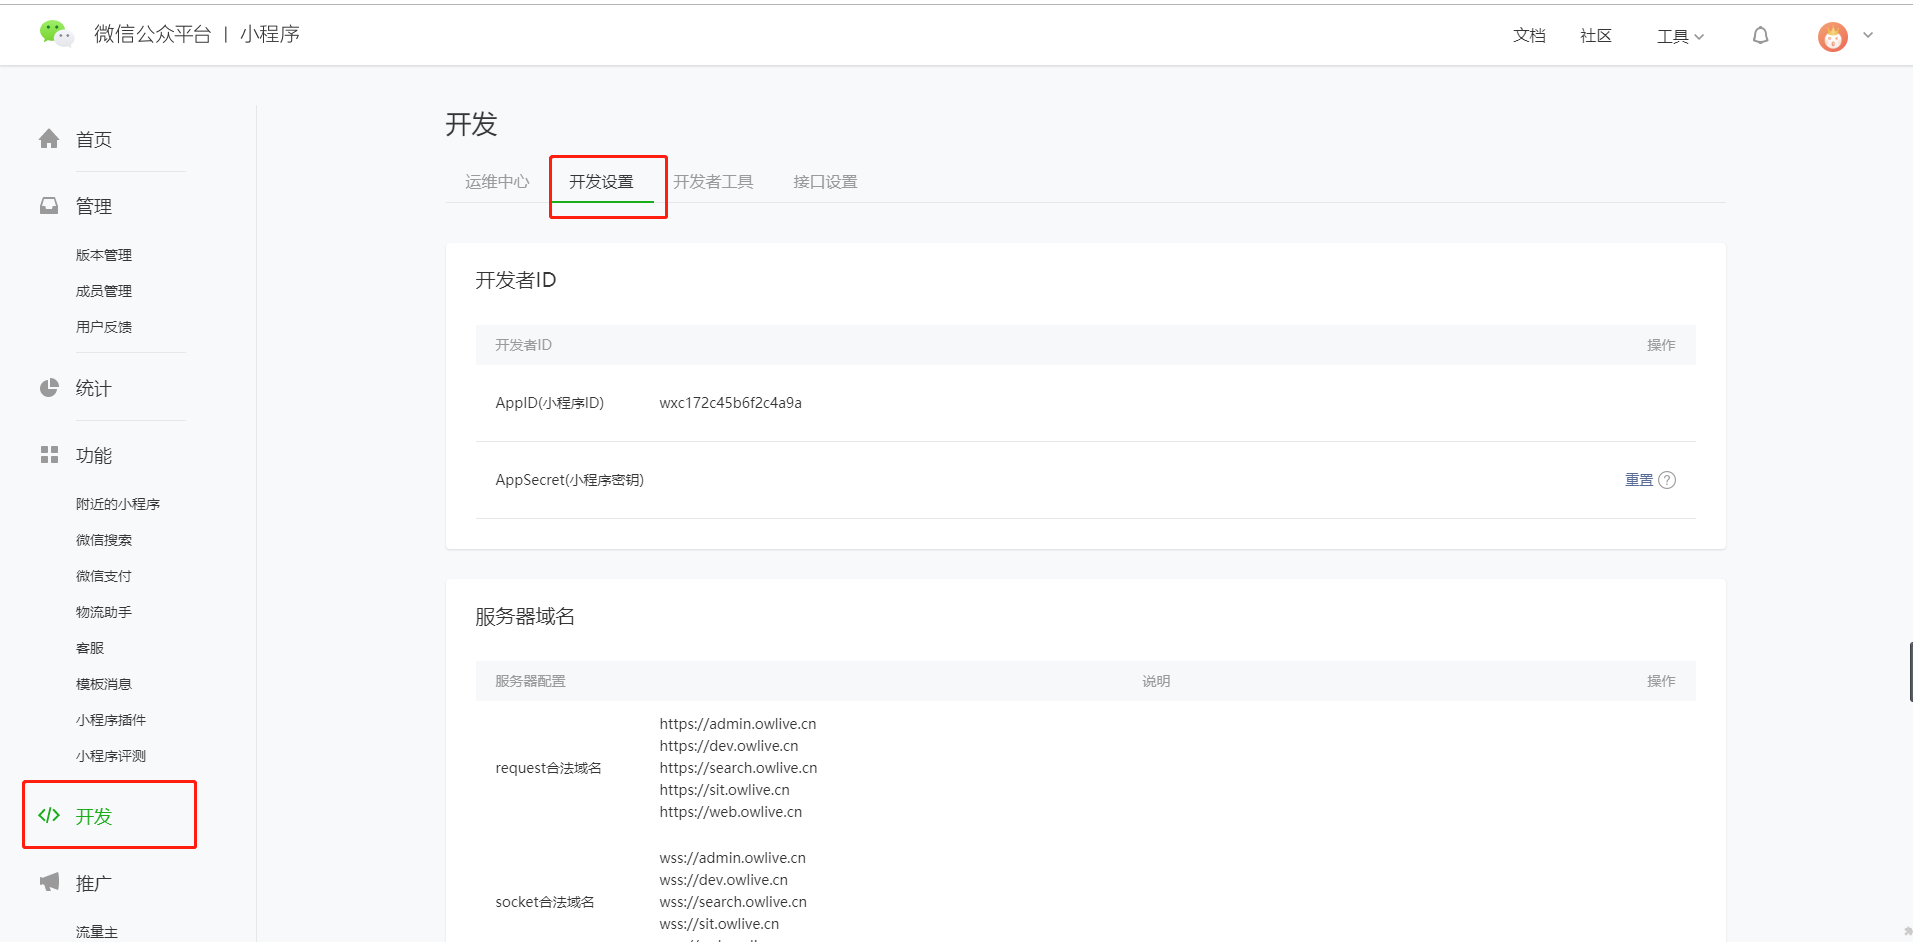Click 重置 to reset AppSecret
The image size is (1913, 942).
[x=1639, y=480]
